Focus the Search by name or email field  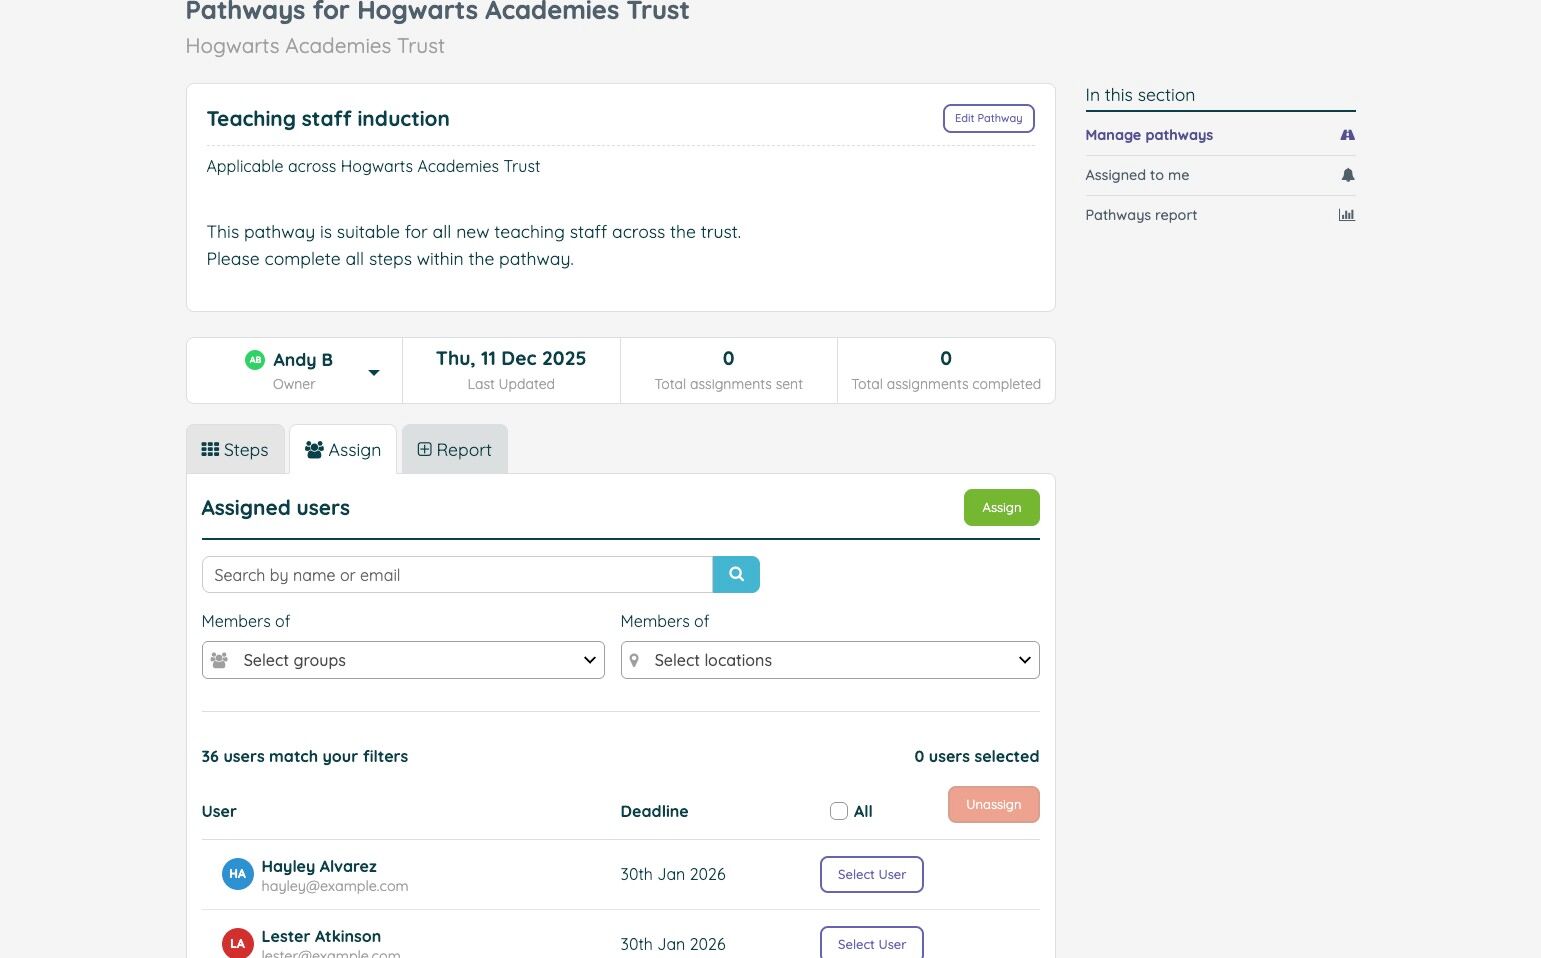coord(457,575)
